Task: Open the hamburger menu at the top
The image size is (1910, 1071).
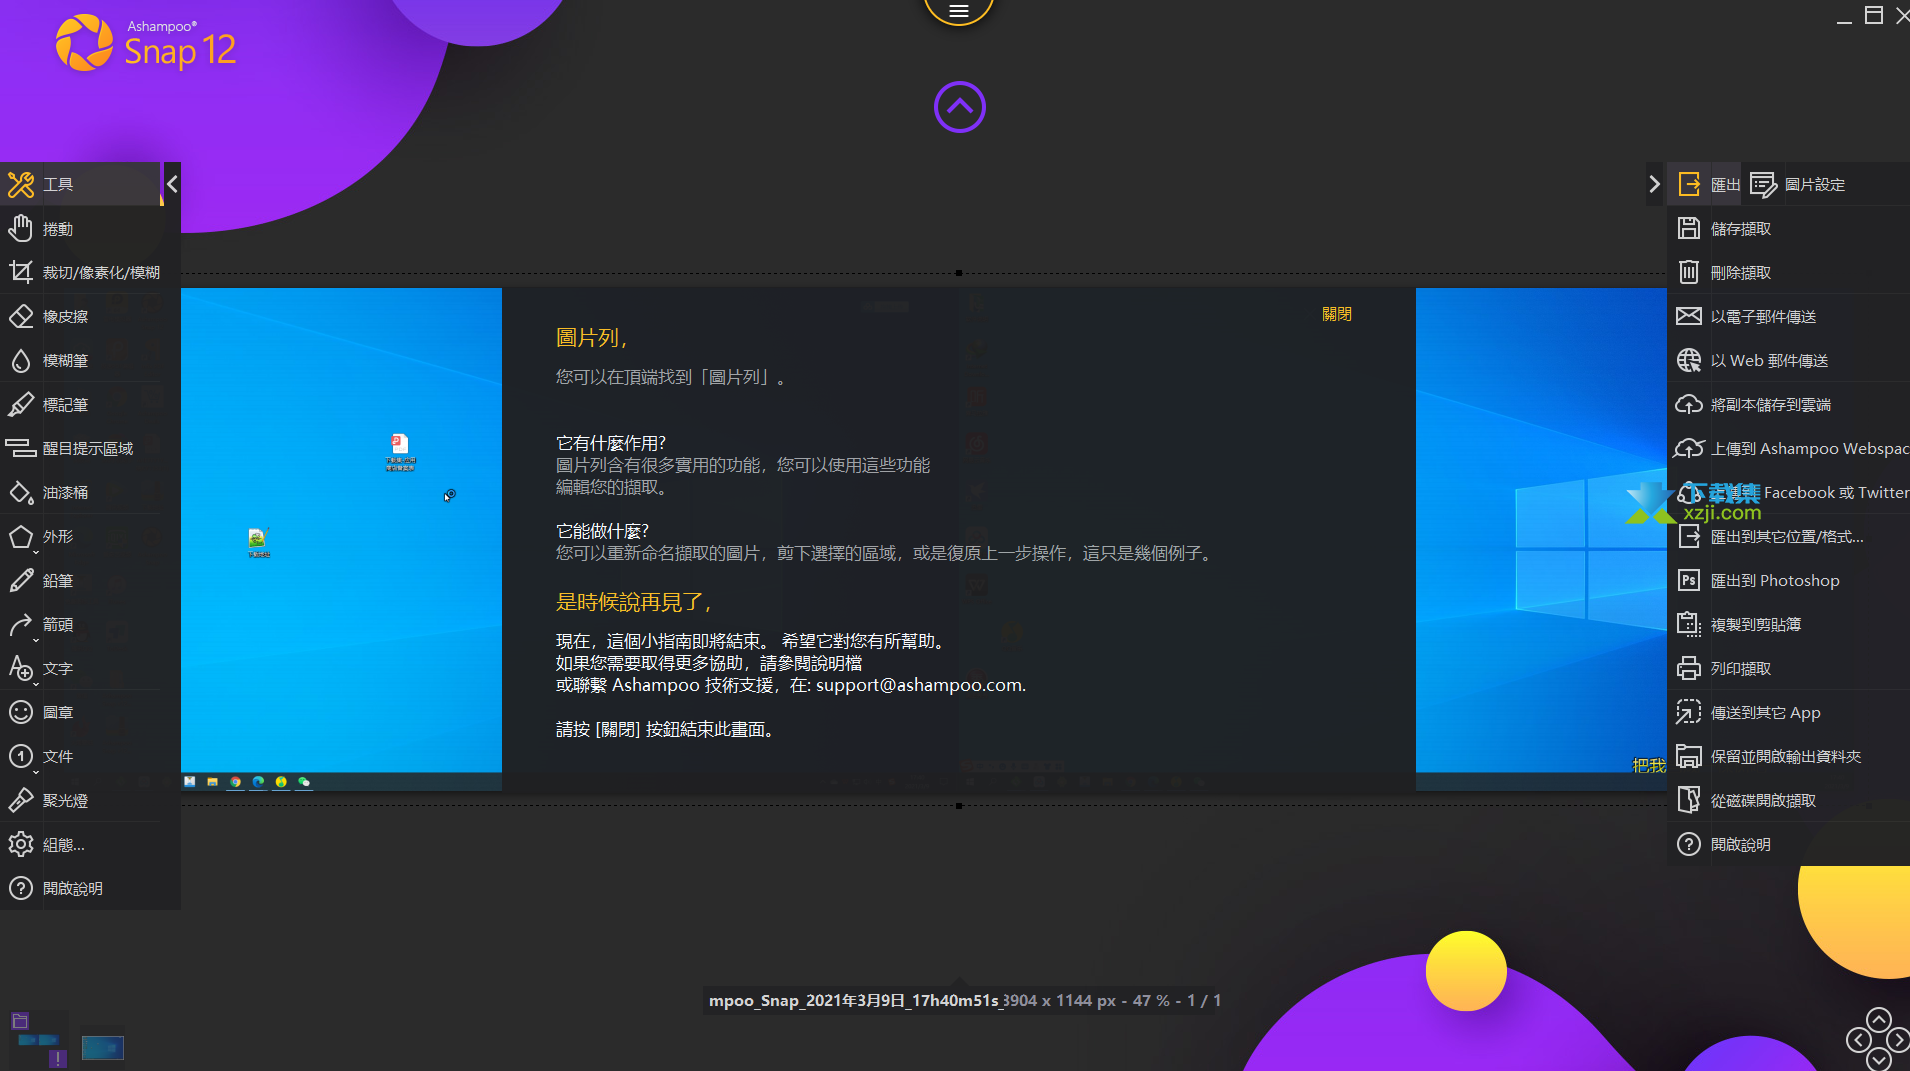Action: 958,11
